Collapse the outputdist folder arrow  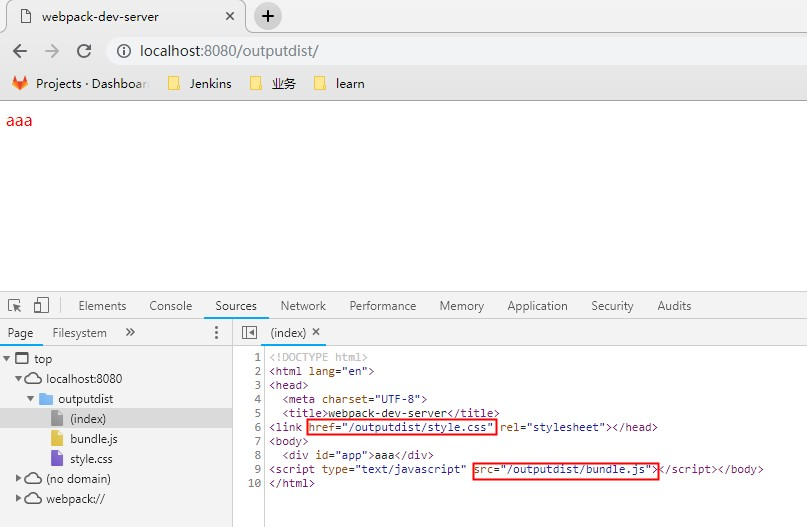pyautogui.click(x=30, y=398)
